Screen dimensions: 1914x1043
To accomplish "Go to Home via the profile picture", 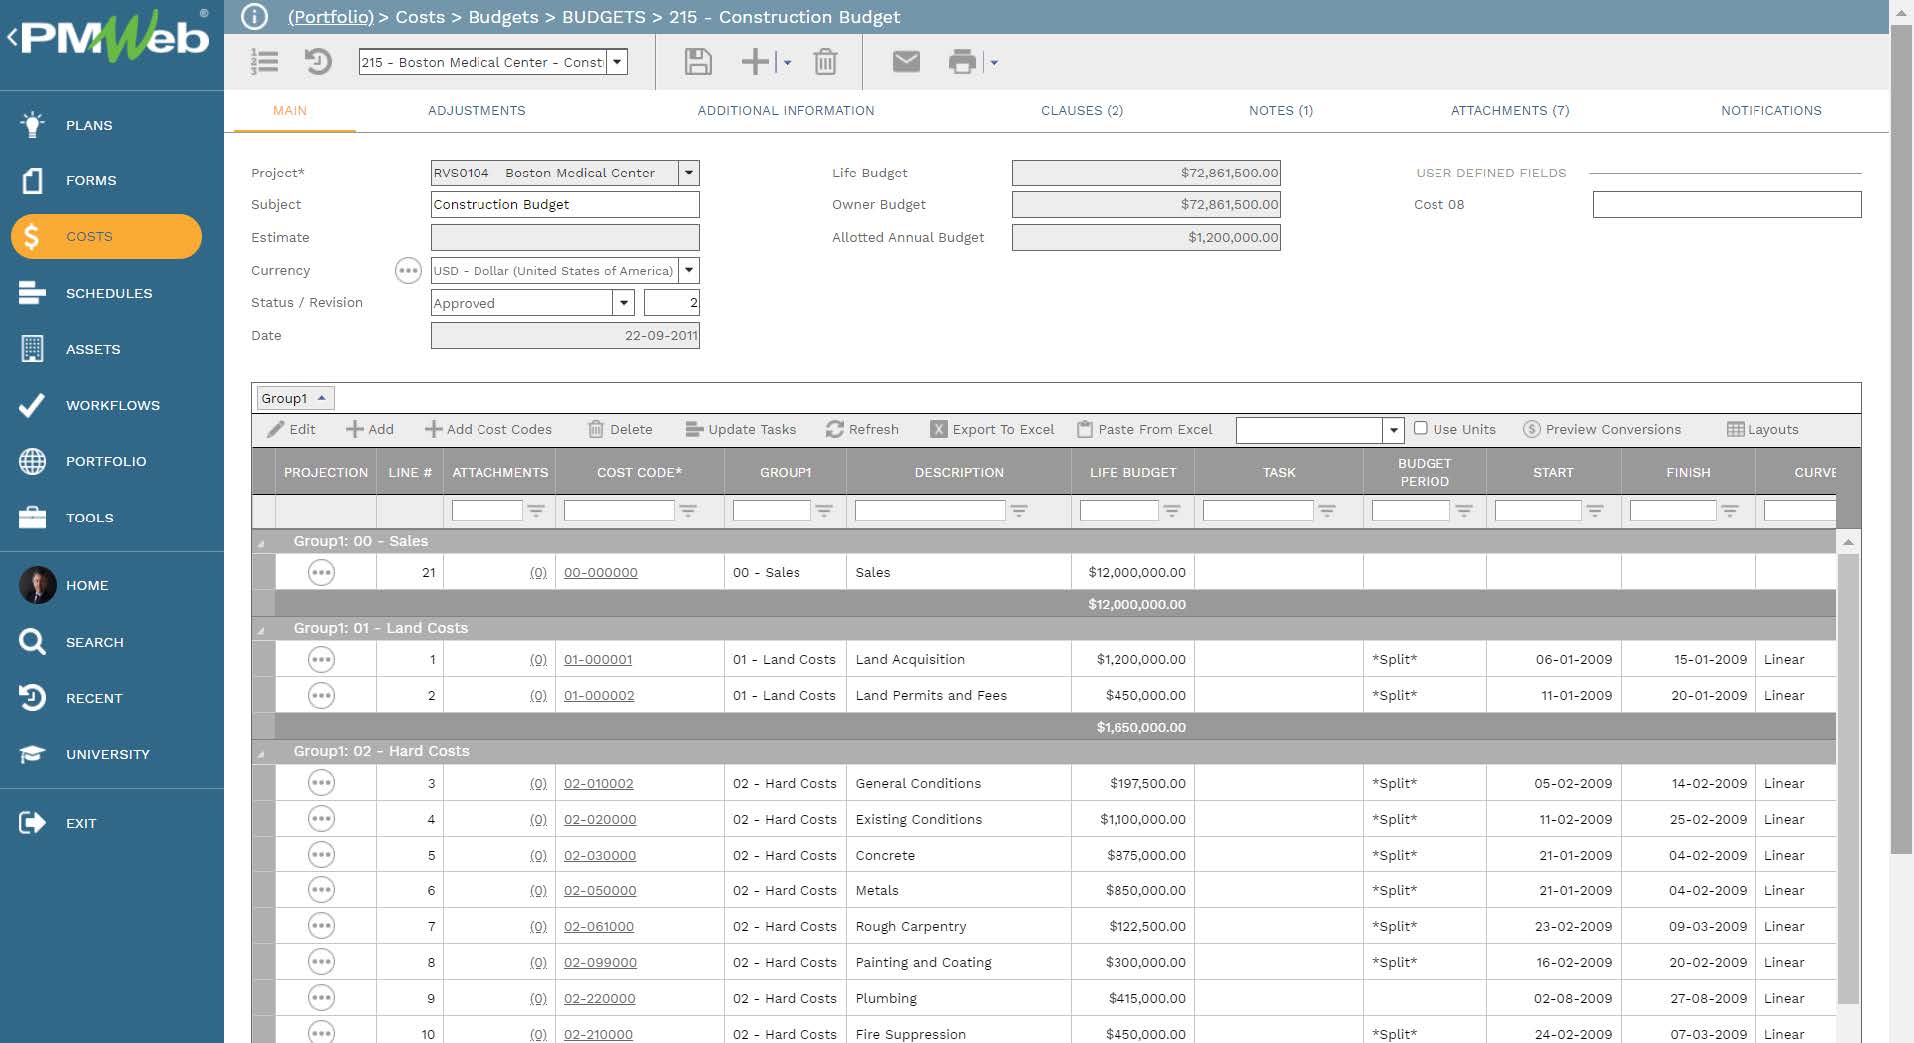I will click(x=38, y=585).
